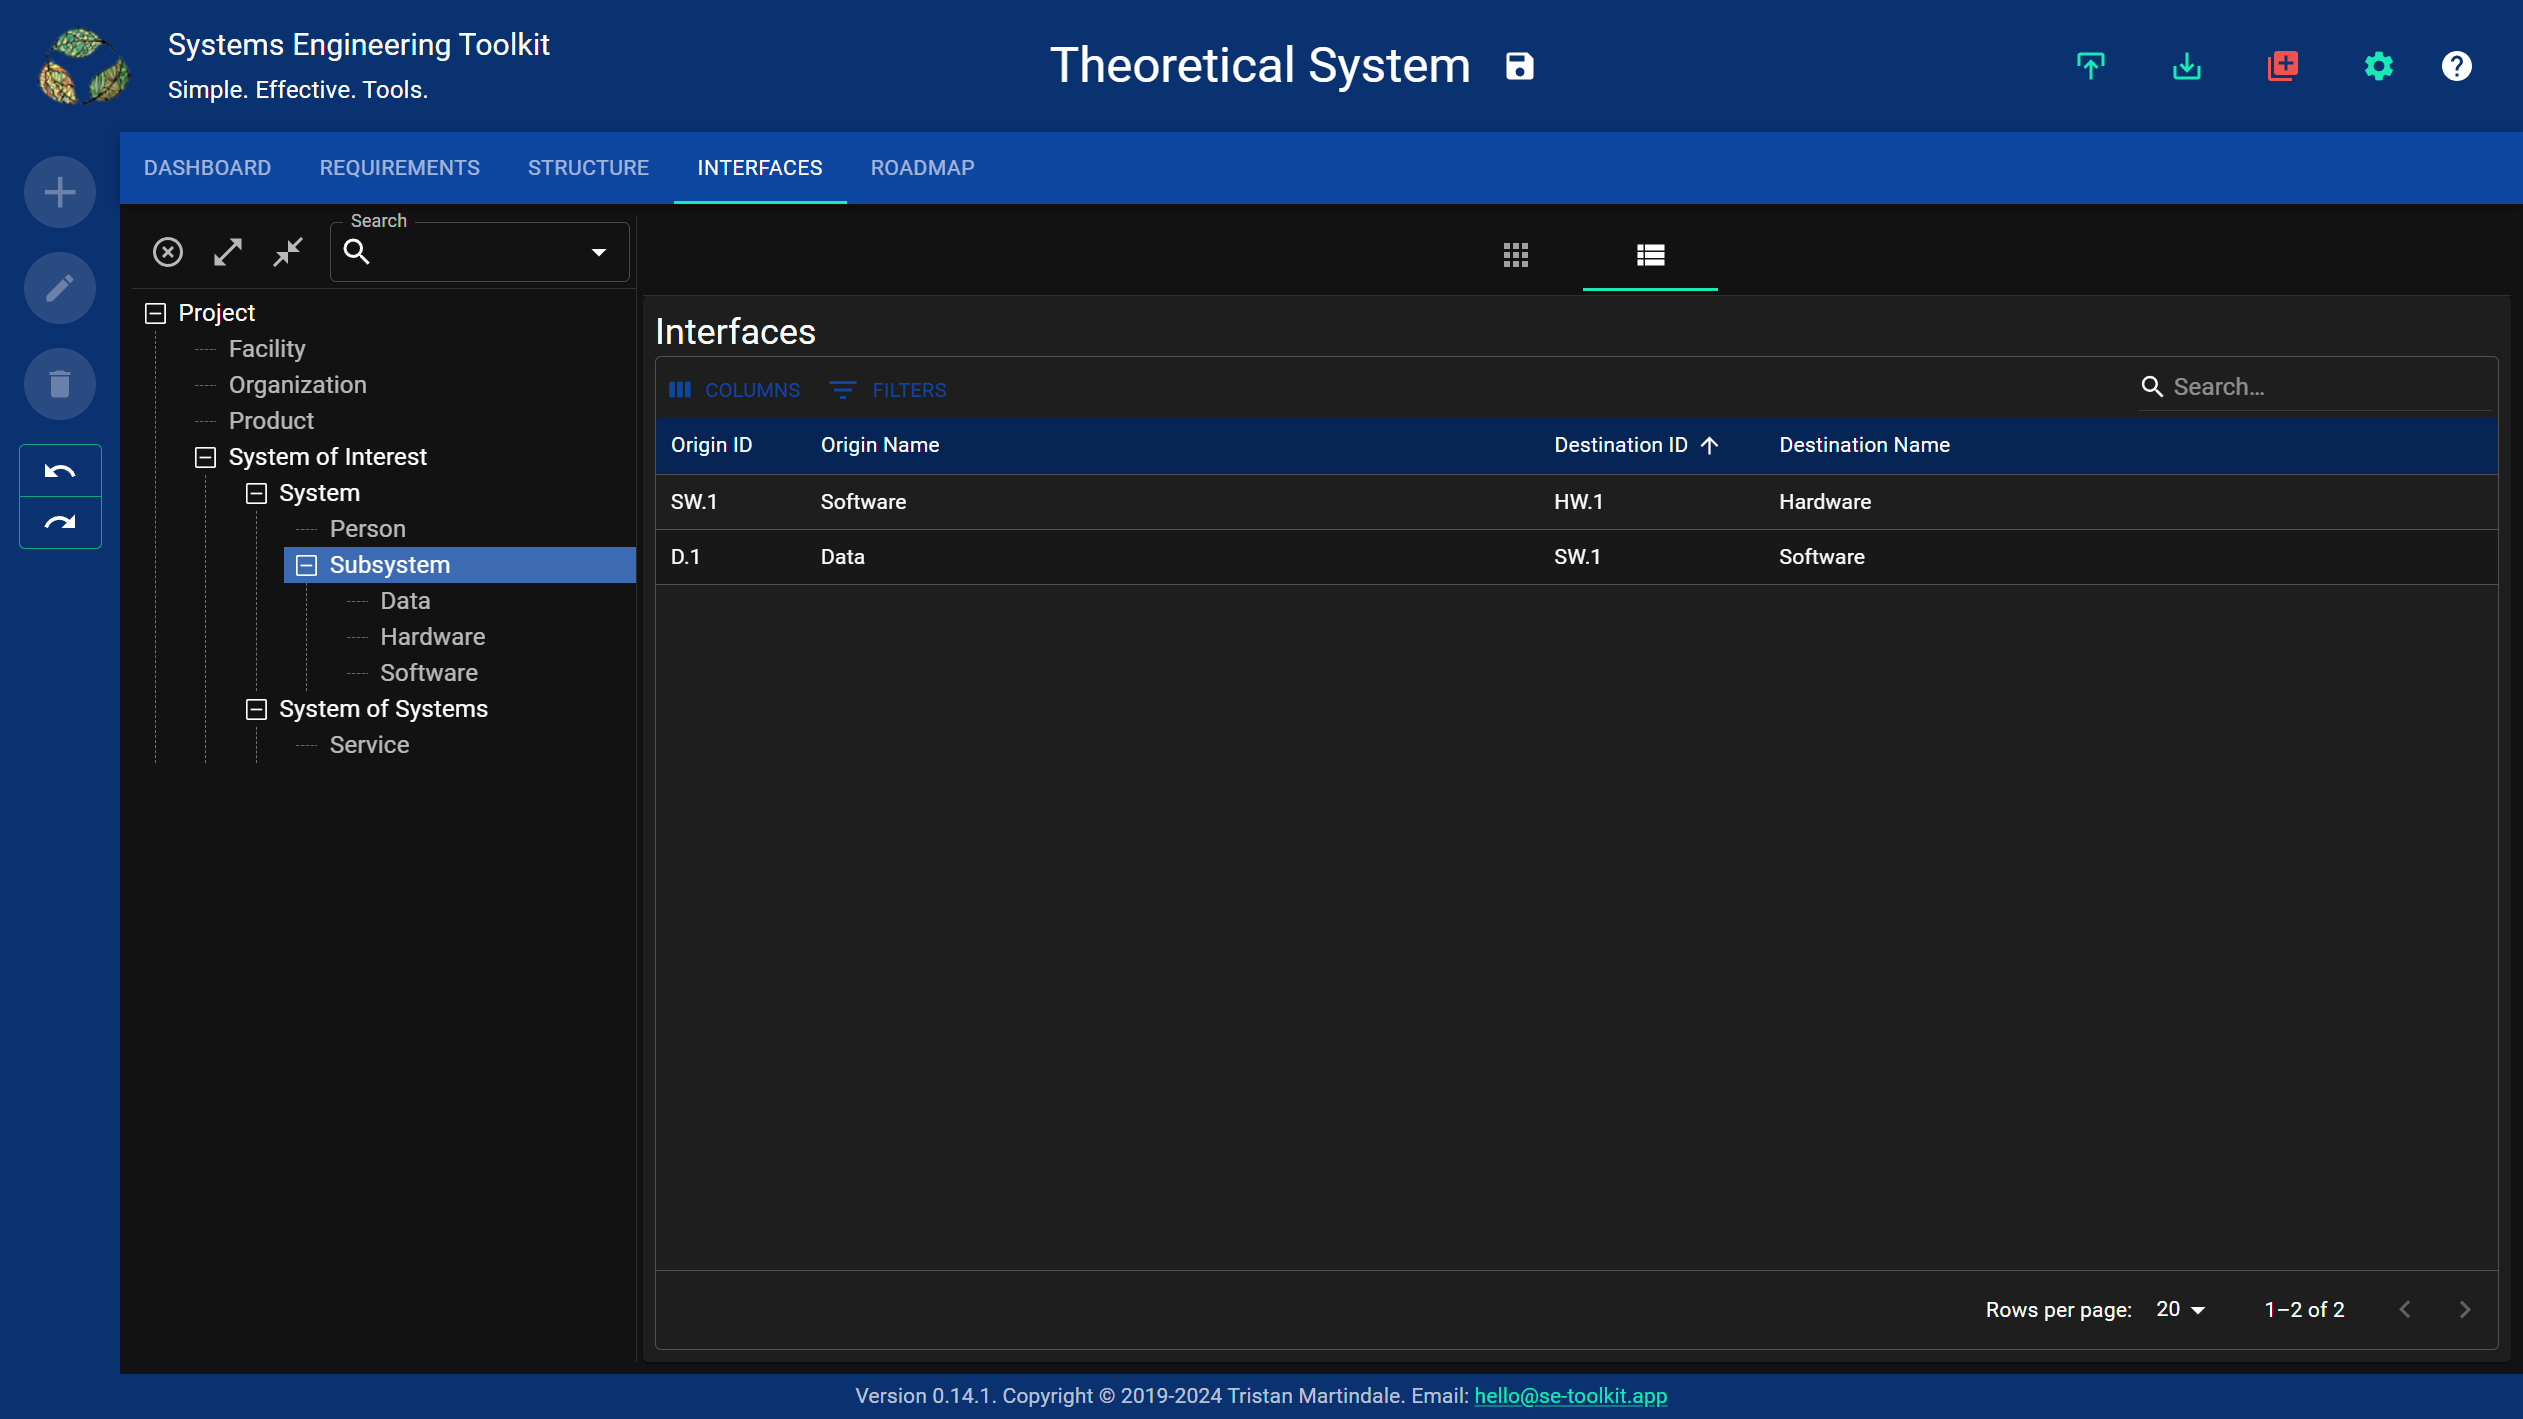The width and height of the screenshot is (2523, 1419).
Task: Click the red export/report icon in toolbar
Action: coord(2284,66)
